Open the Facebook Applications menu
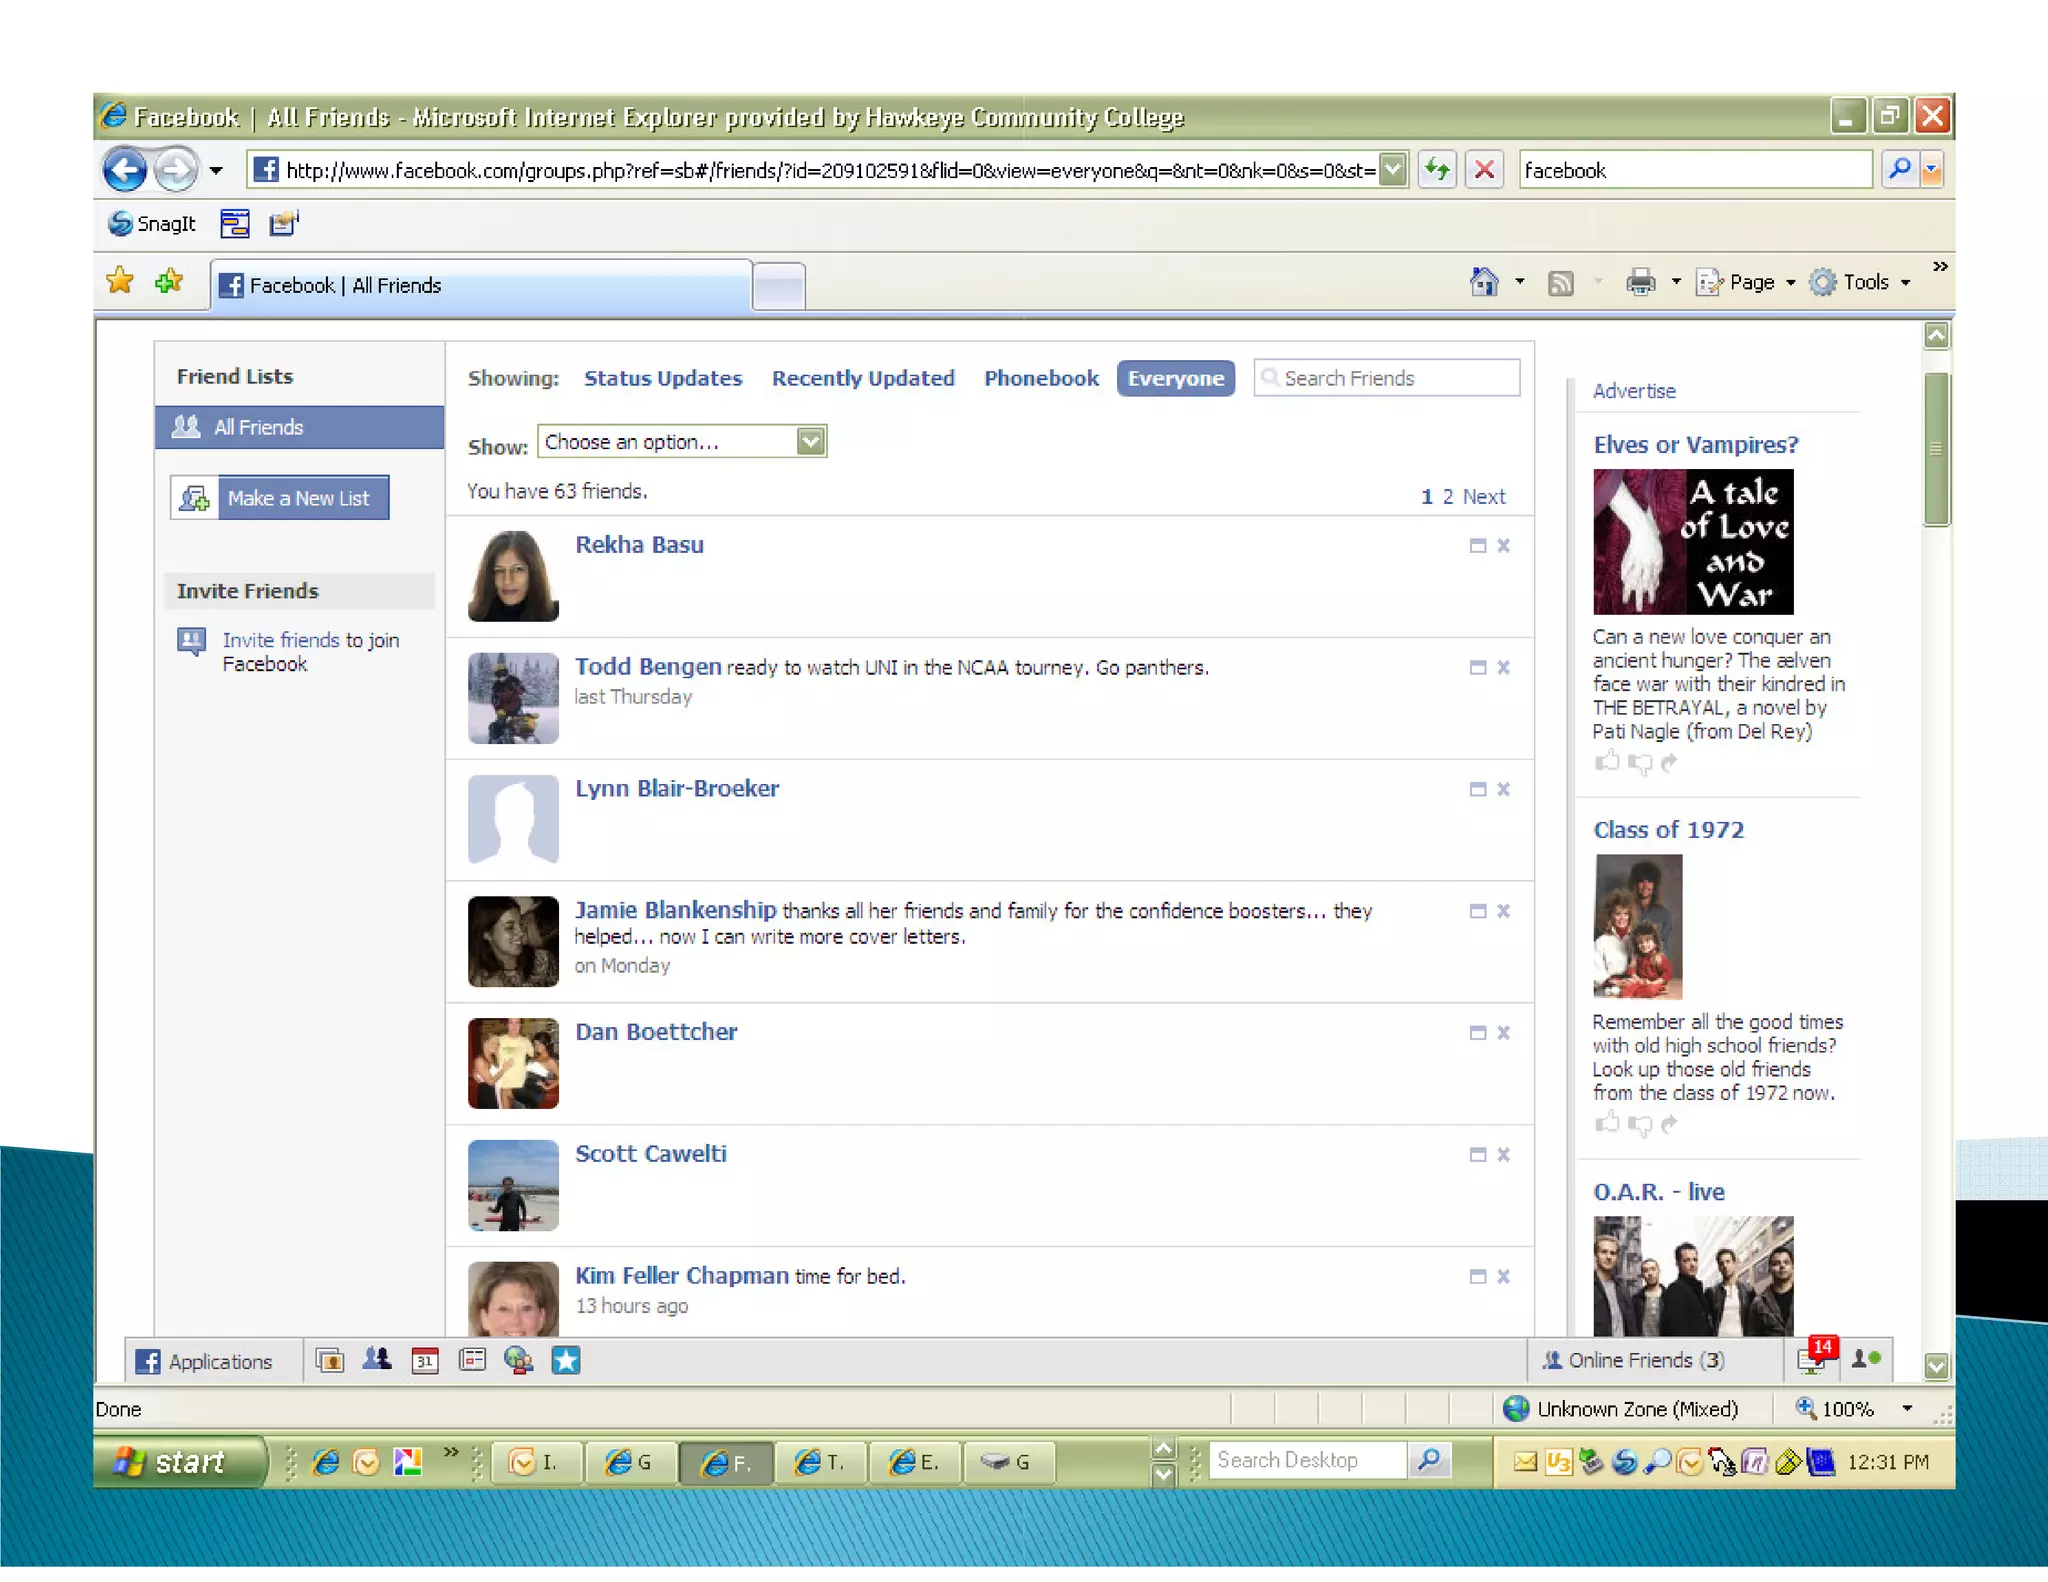2048x1582 pixels. coord(205,1361)
